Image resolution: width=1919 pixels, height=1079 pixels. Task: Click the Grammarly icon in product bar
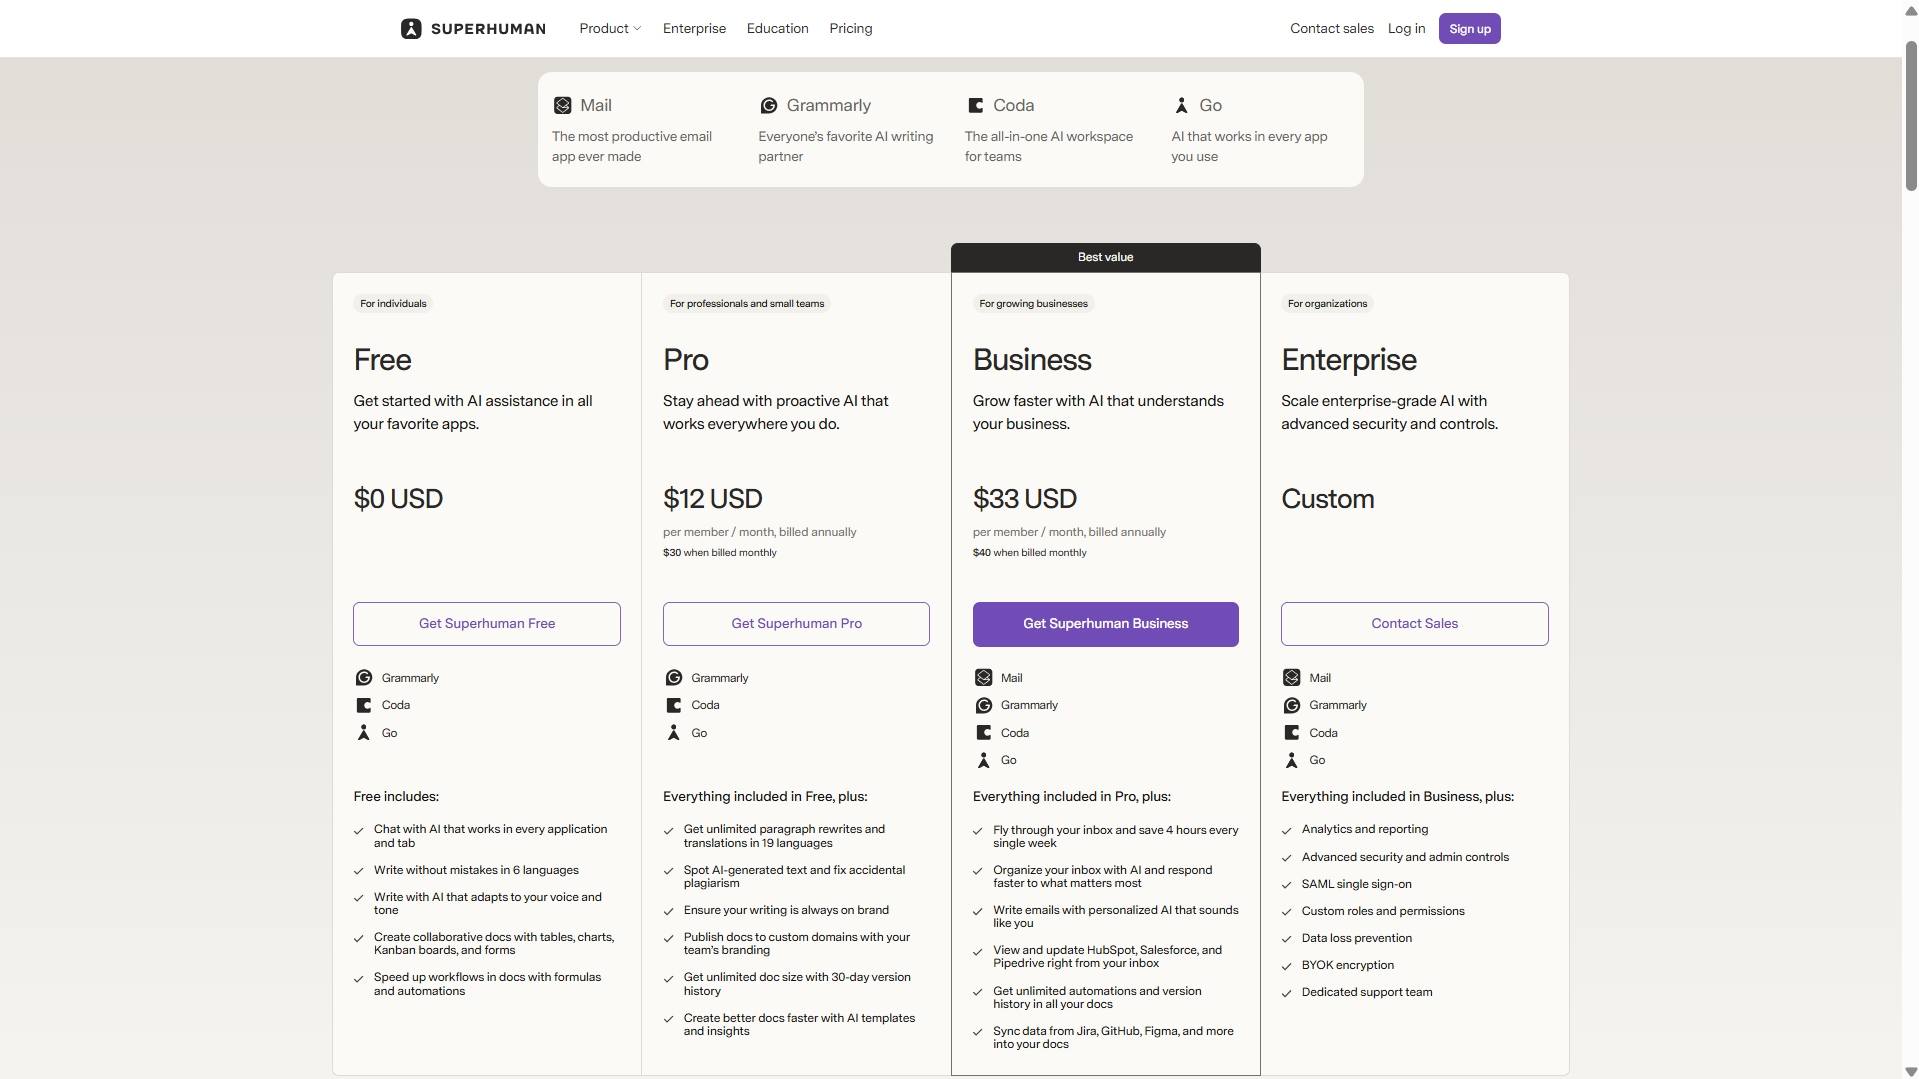768,106
